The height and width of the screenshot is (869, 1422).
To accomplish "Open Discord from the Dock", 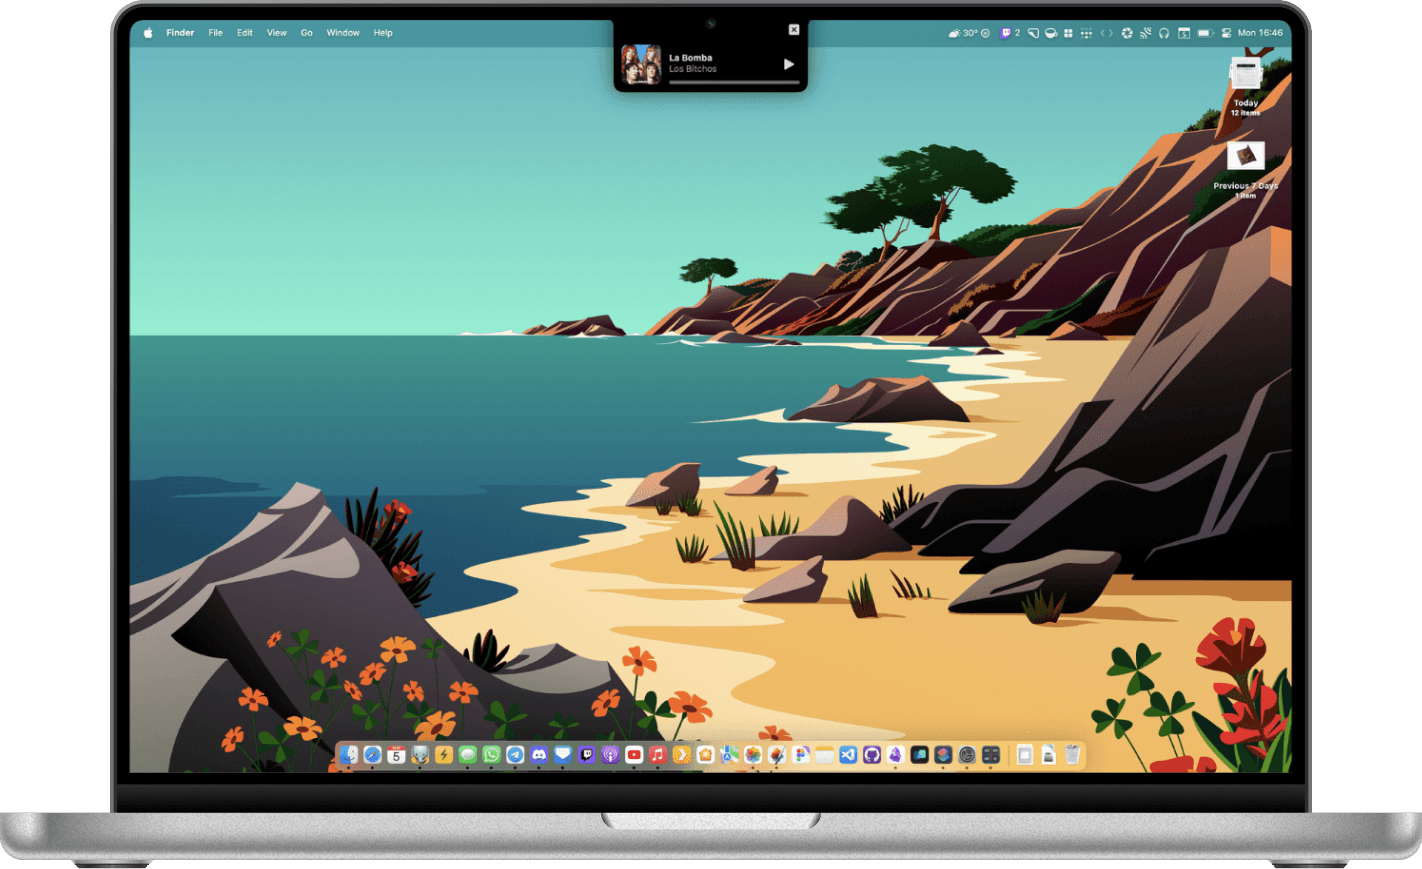I will pos(540,756).
